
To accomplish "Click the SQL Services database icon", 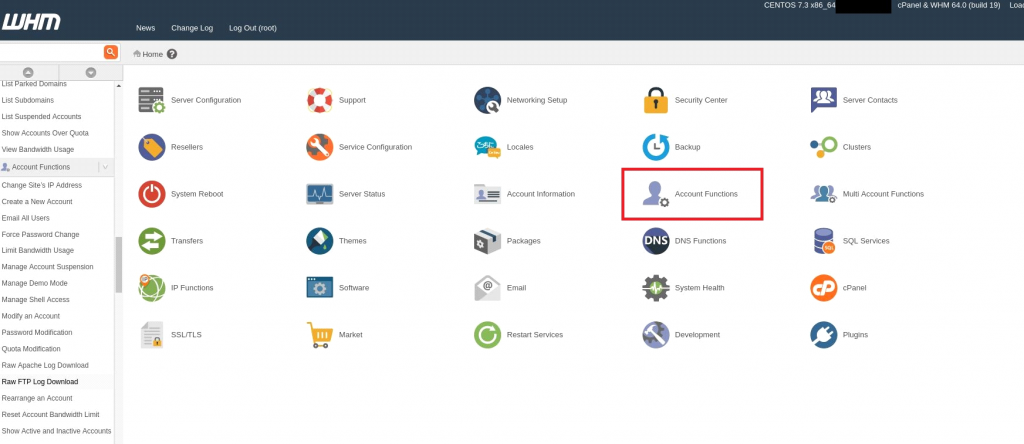I will tap(823, 241).
